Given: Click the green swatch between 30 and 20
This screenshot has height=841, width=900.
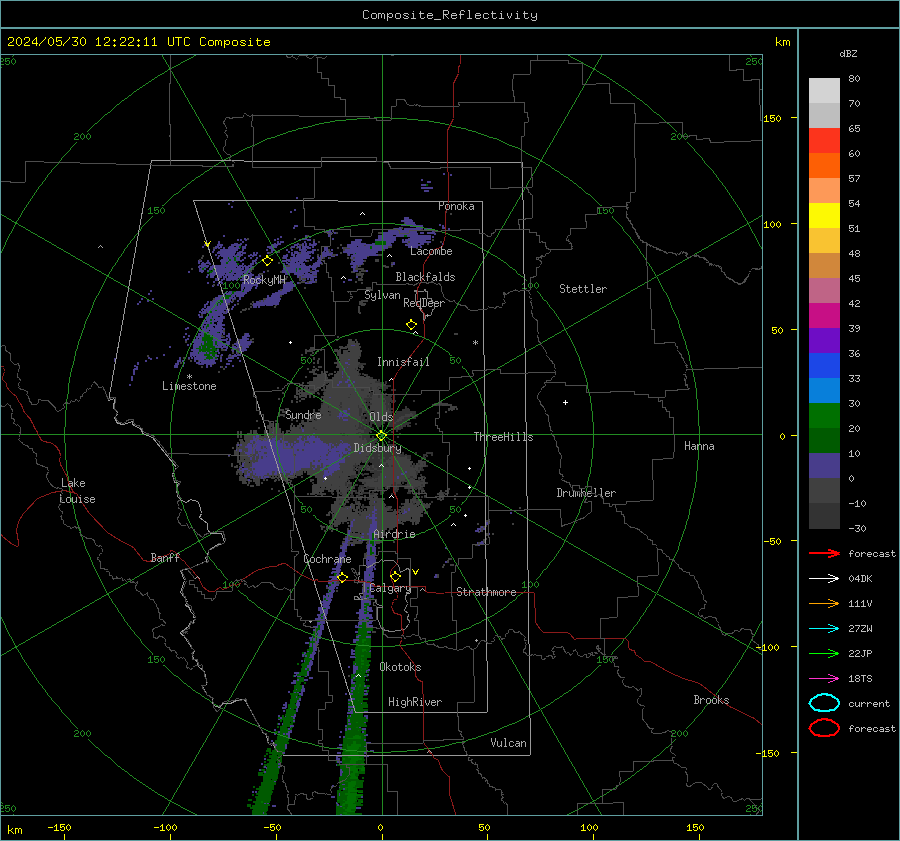Looking at the screenshot, I should click(824, 416).
